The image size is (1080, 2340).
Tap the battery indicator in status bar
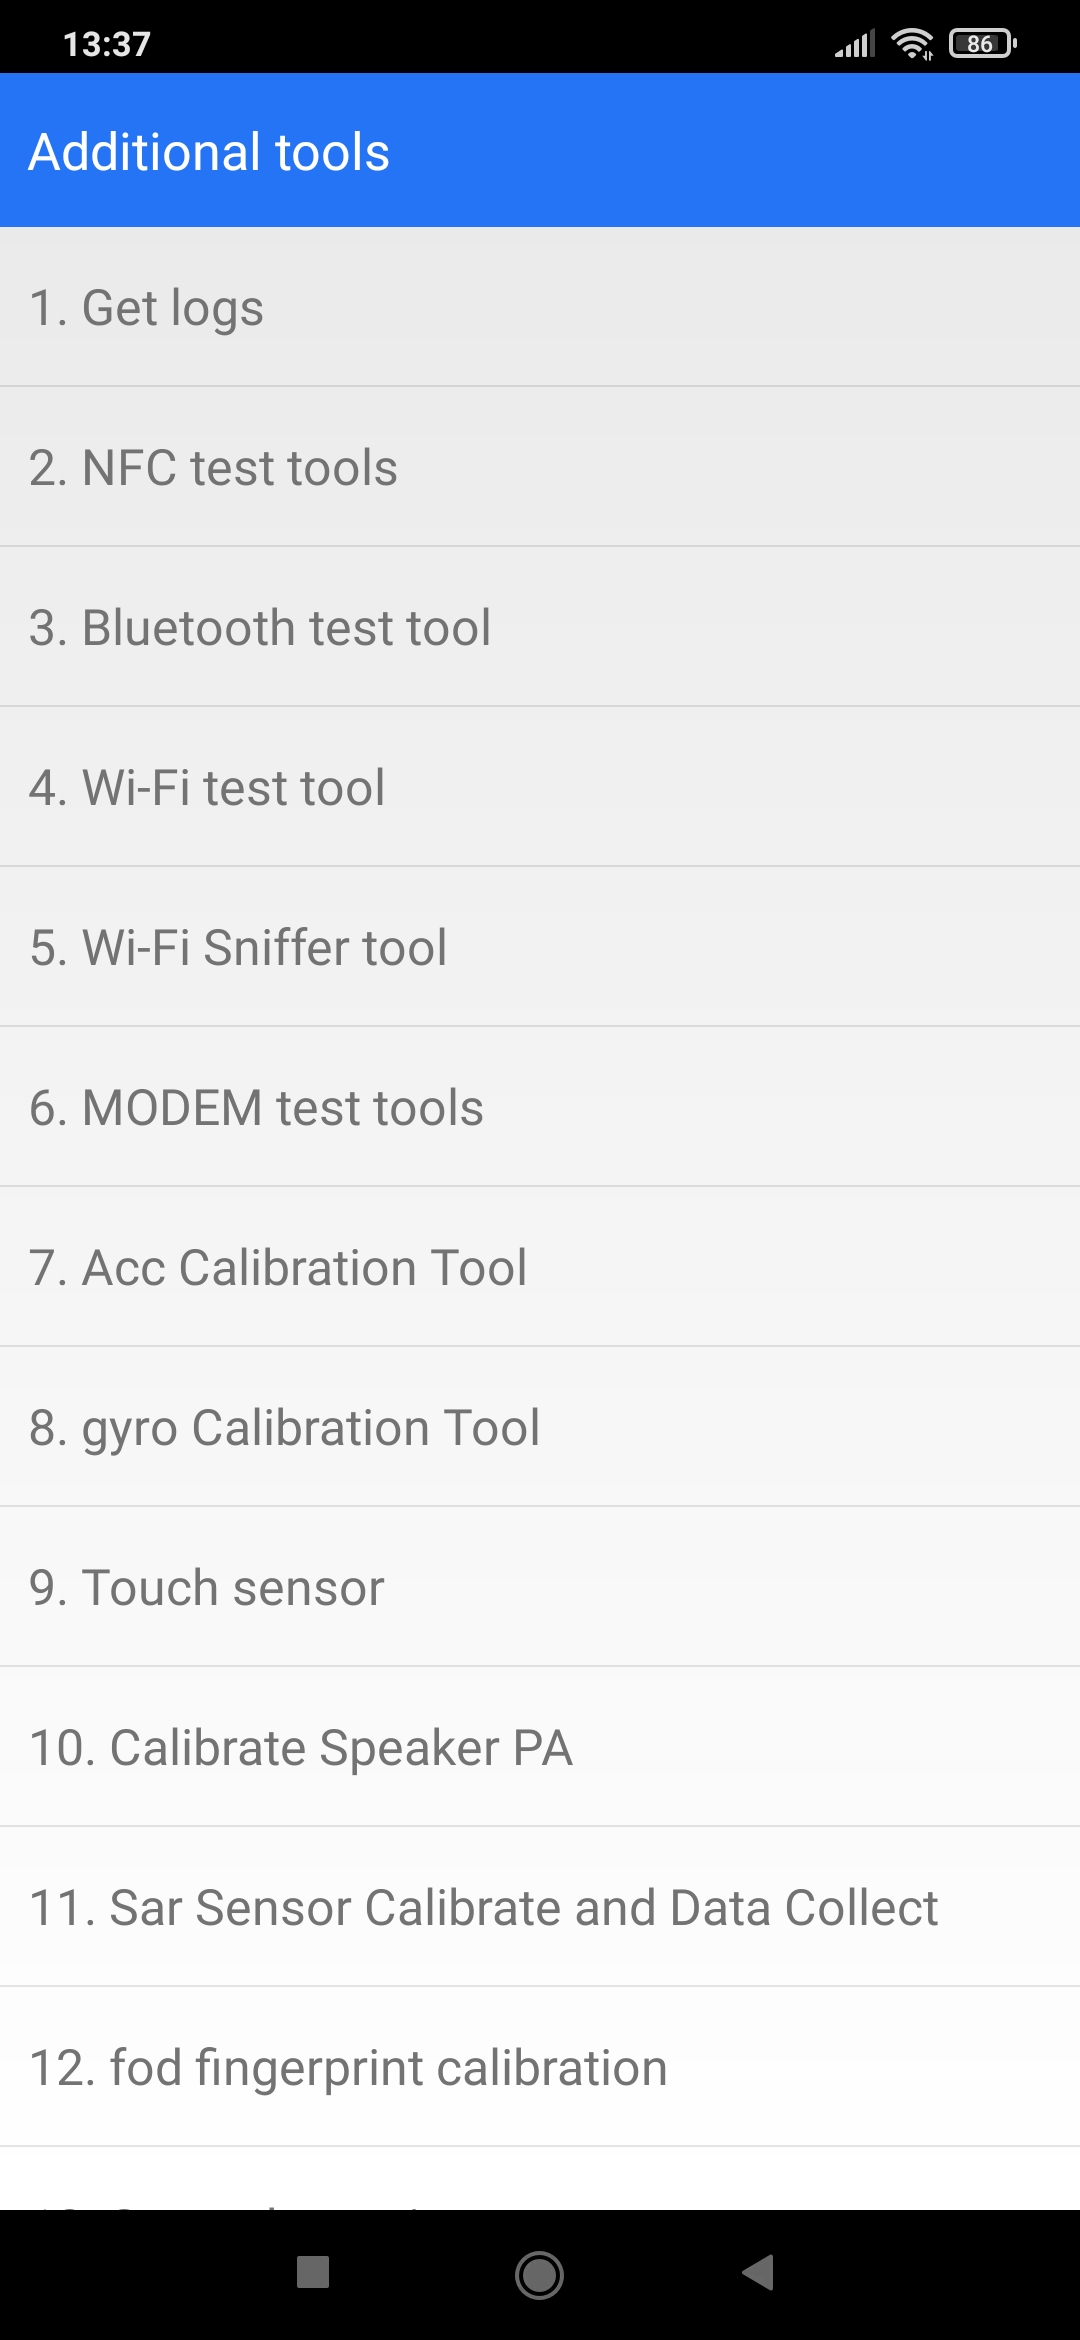pyautogui.click(x=982, y=44)
